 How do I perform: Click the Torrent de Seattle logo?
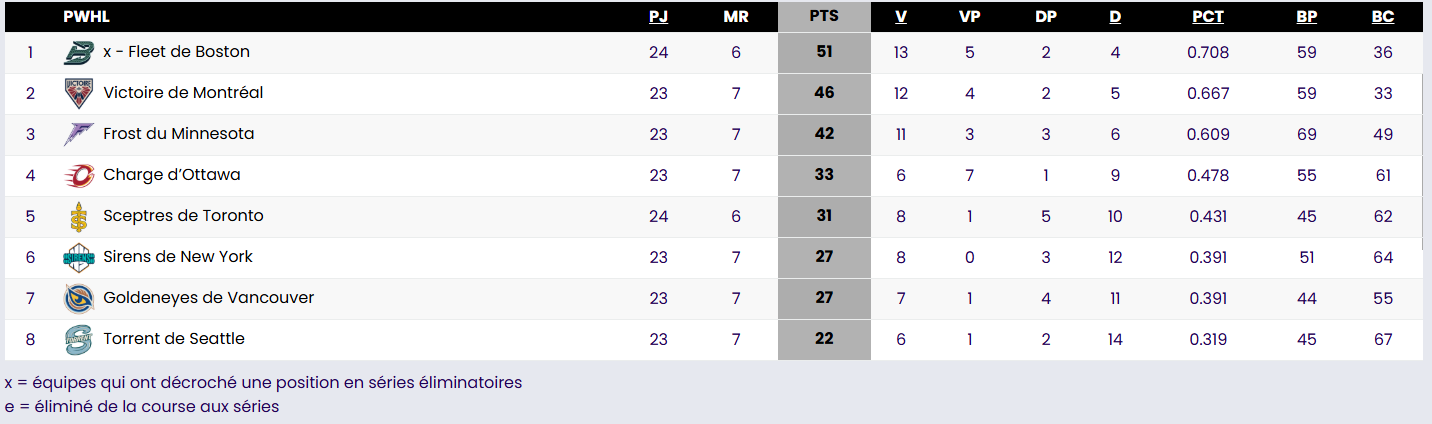[x=78, y=339]
